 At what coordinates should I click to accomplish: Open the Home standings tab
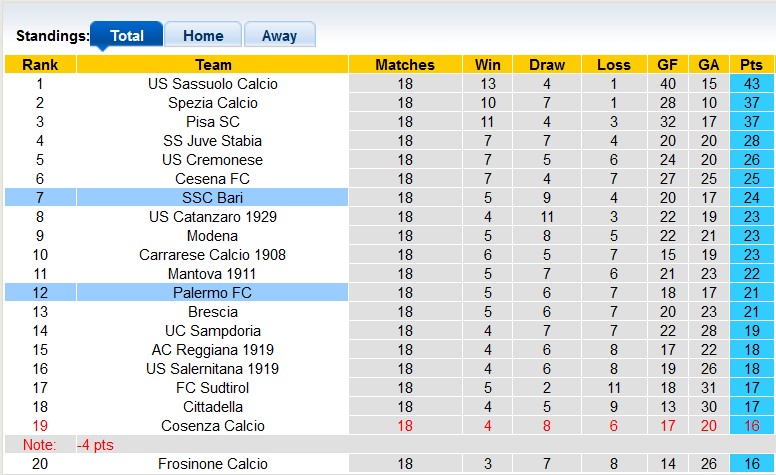(x=203, y=36)
